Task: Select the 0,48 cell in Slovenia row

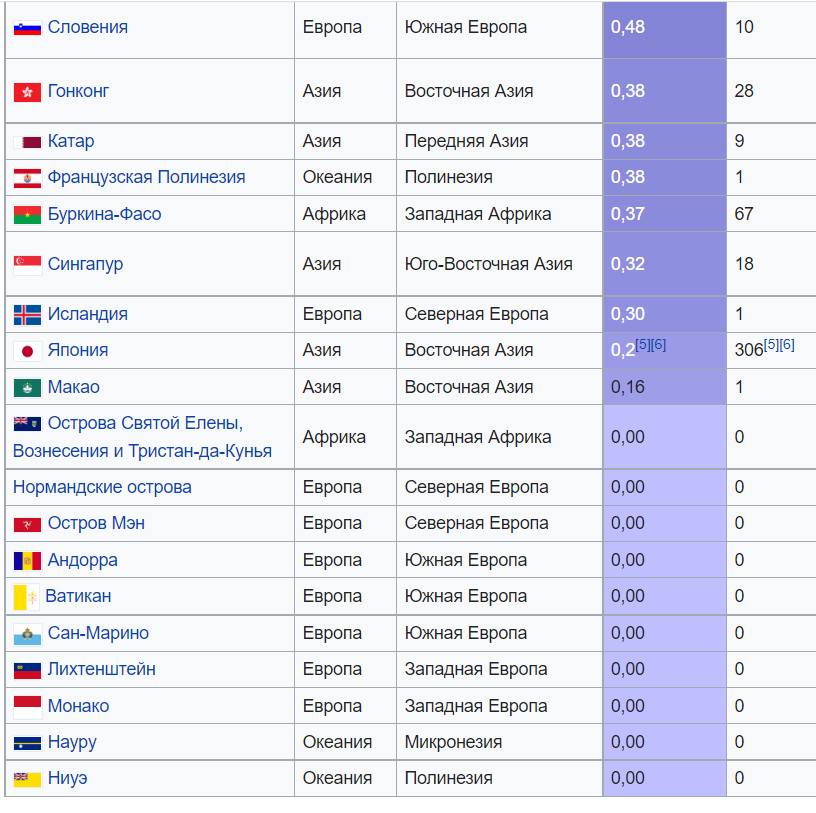Action: [664, 28]
